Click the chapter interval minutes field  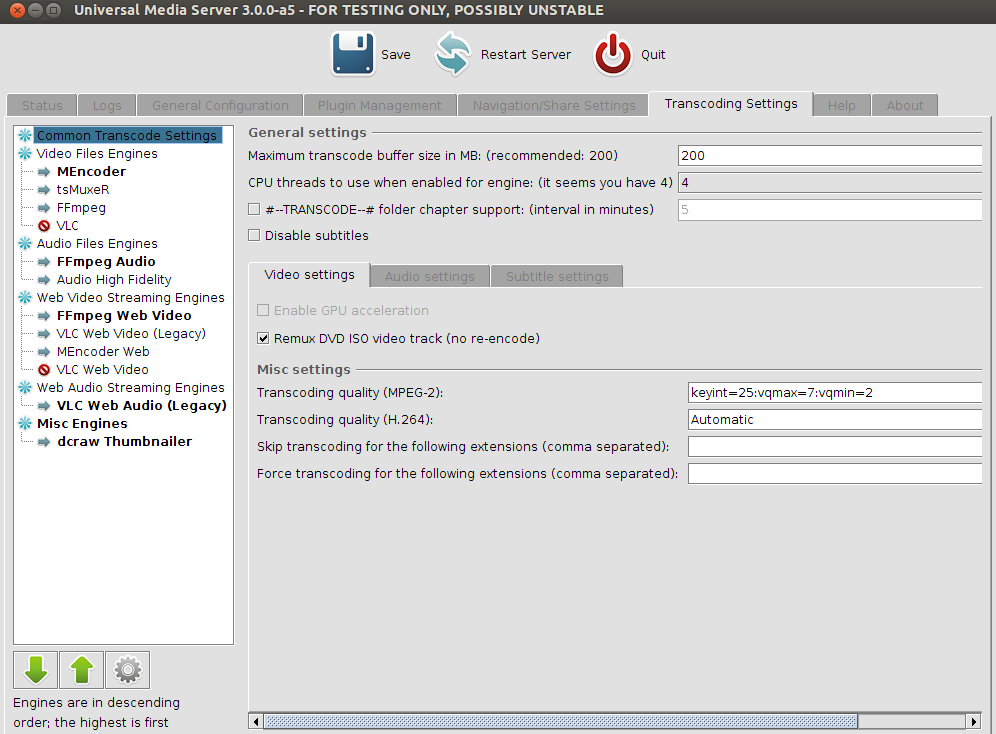coord(830,210)
